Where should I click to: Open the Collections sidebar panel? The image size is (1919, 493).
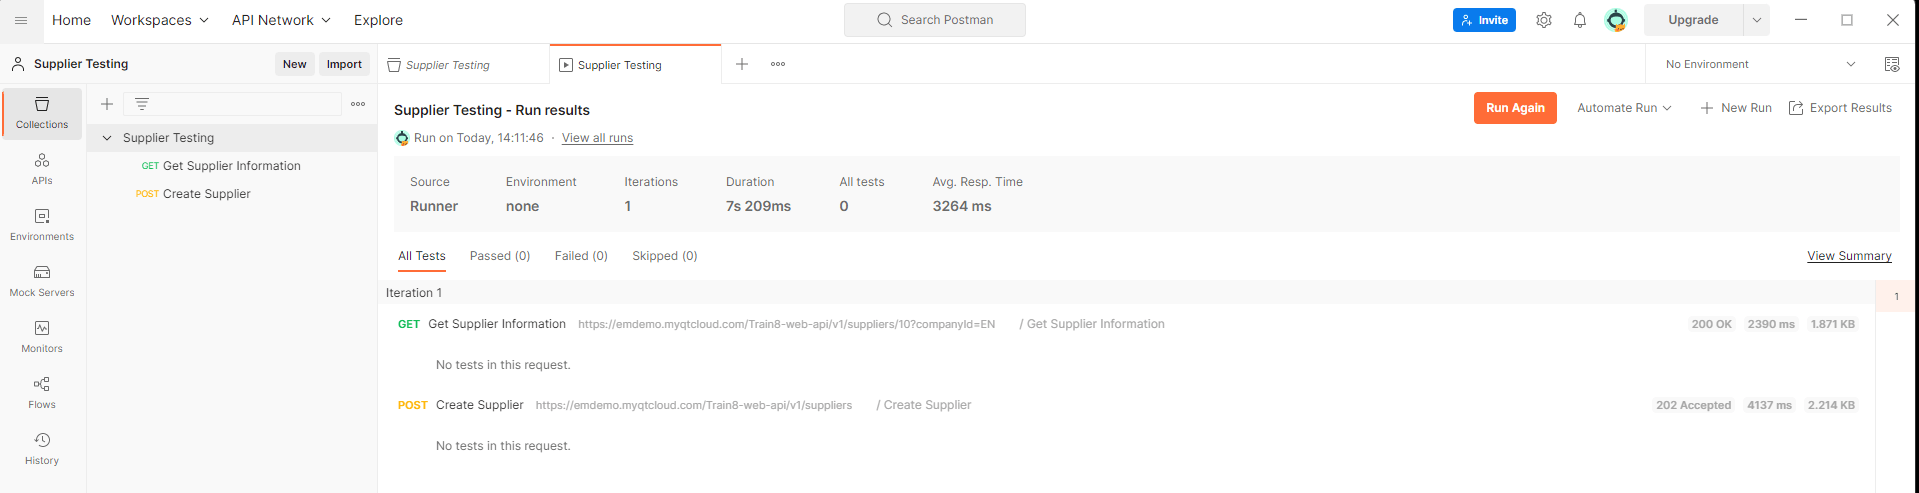pos(42,113)
